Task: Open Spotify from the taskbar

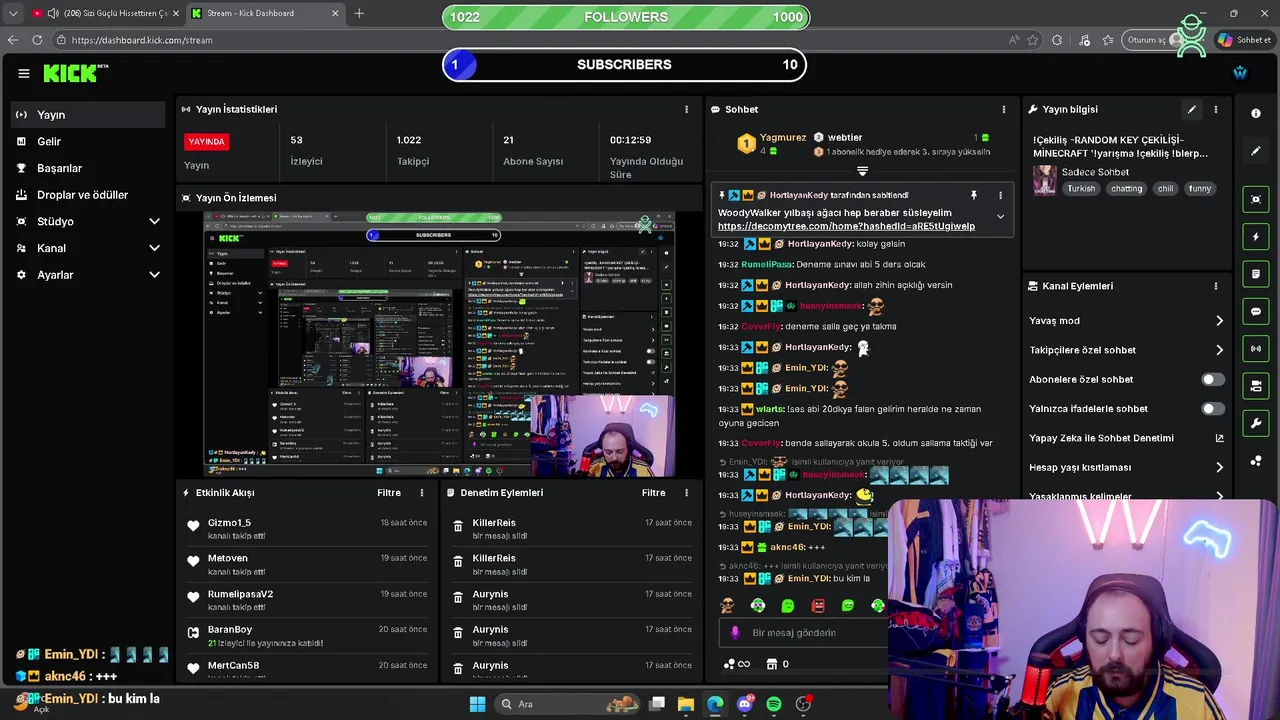Action: [x=773, y=704]
